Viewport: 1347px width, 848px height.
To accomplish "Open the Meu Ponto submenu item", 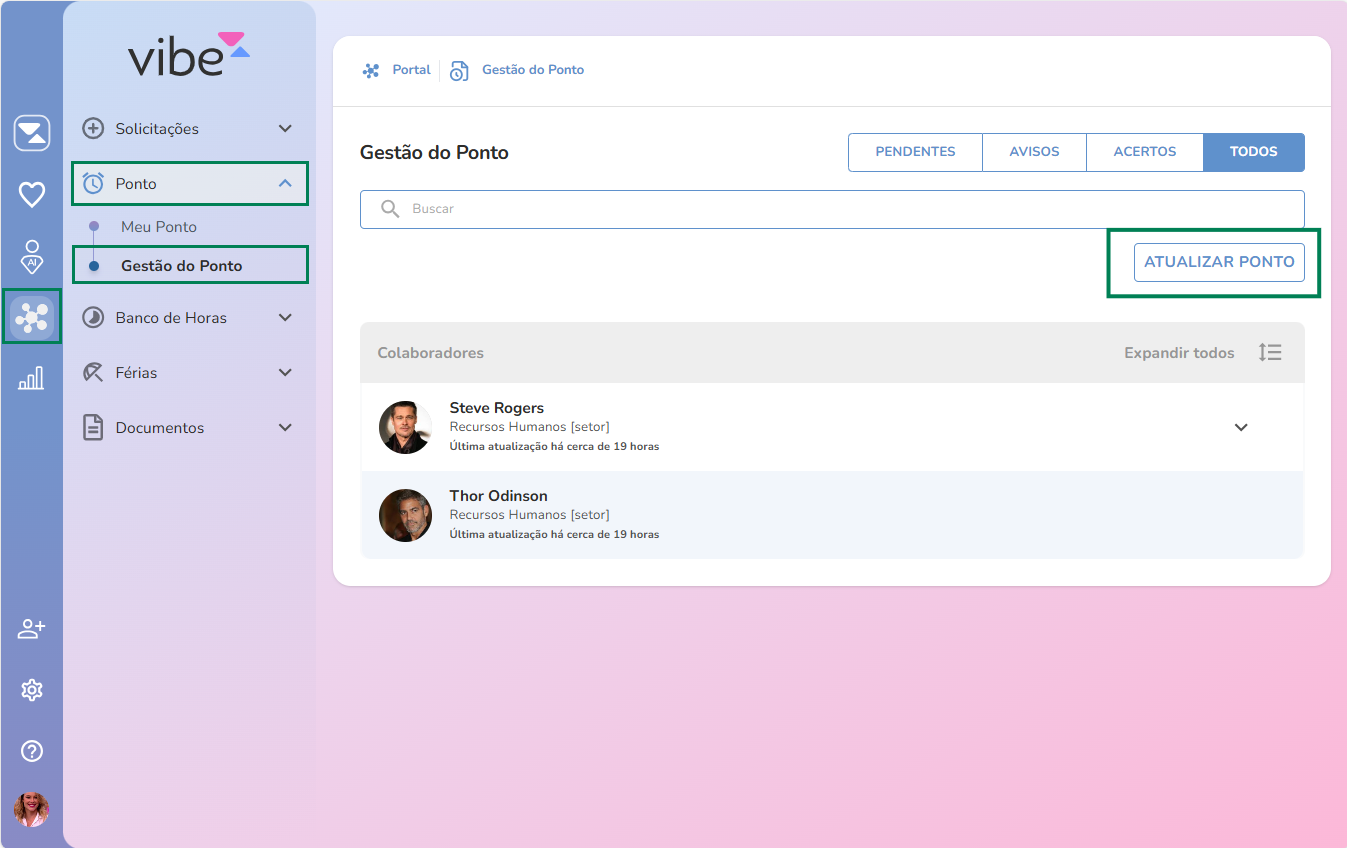I will [159, 227].
